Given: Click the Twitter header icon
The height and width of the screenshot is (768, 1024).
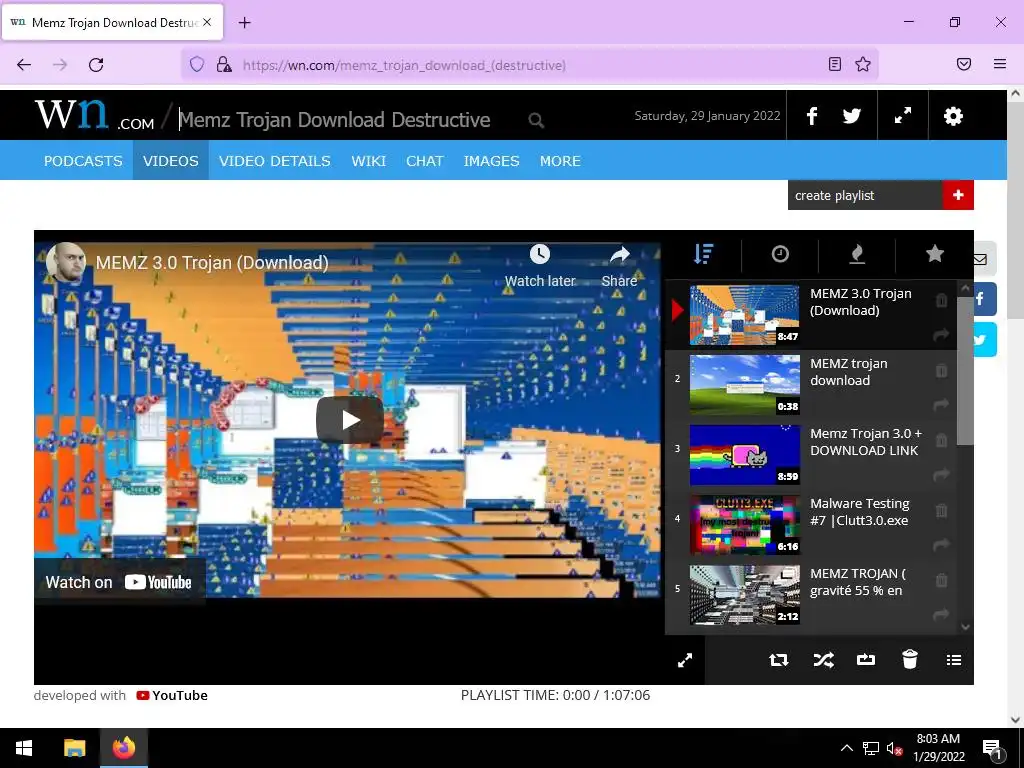Looking at the screenshot, I should pyautogui.click(x=852, y=116).
